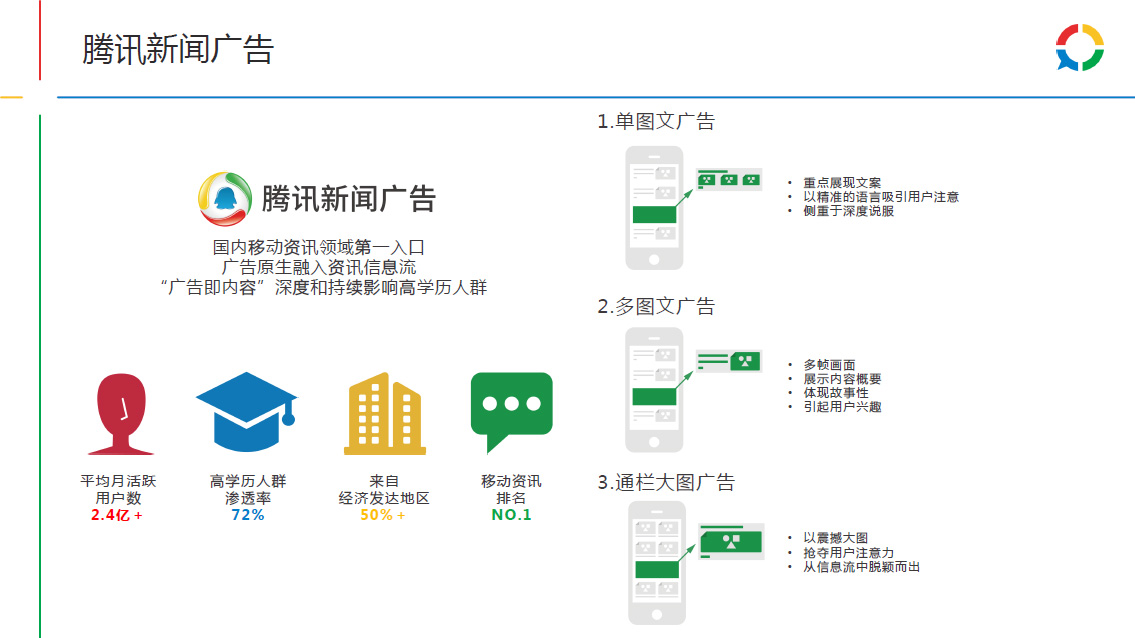The width and height of the screenshot is (1135, 638).
Task: Click the phone mockup under 3.通栏大图广告
Action: pos(657,563)
